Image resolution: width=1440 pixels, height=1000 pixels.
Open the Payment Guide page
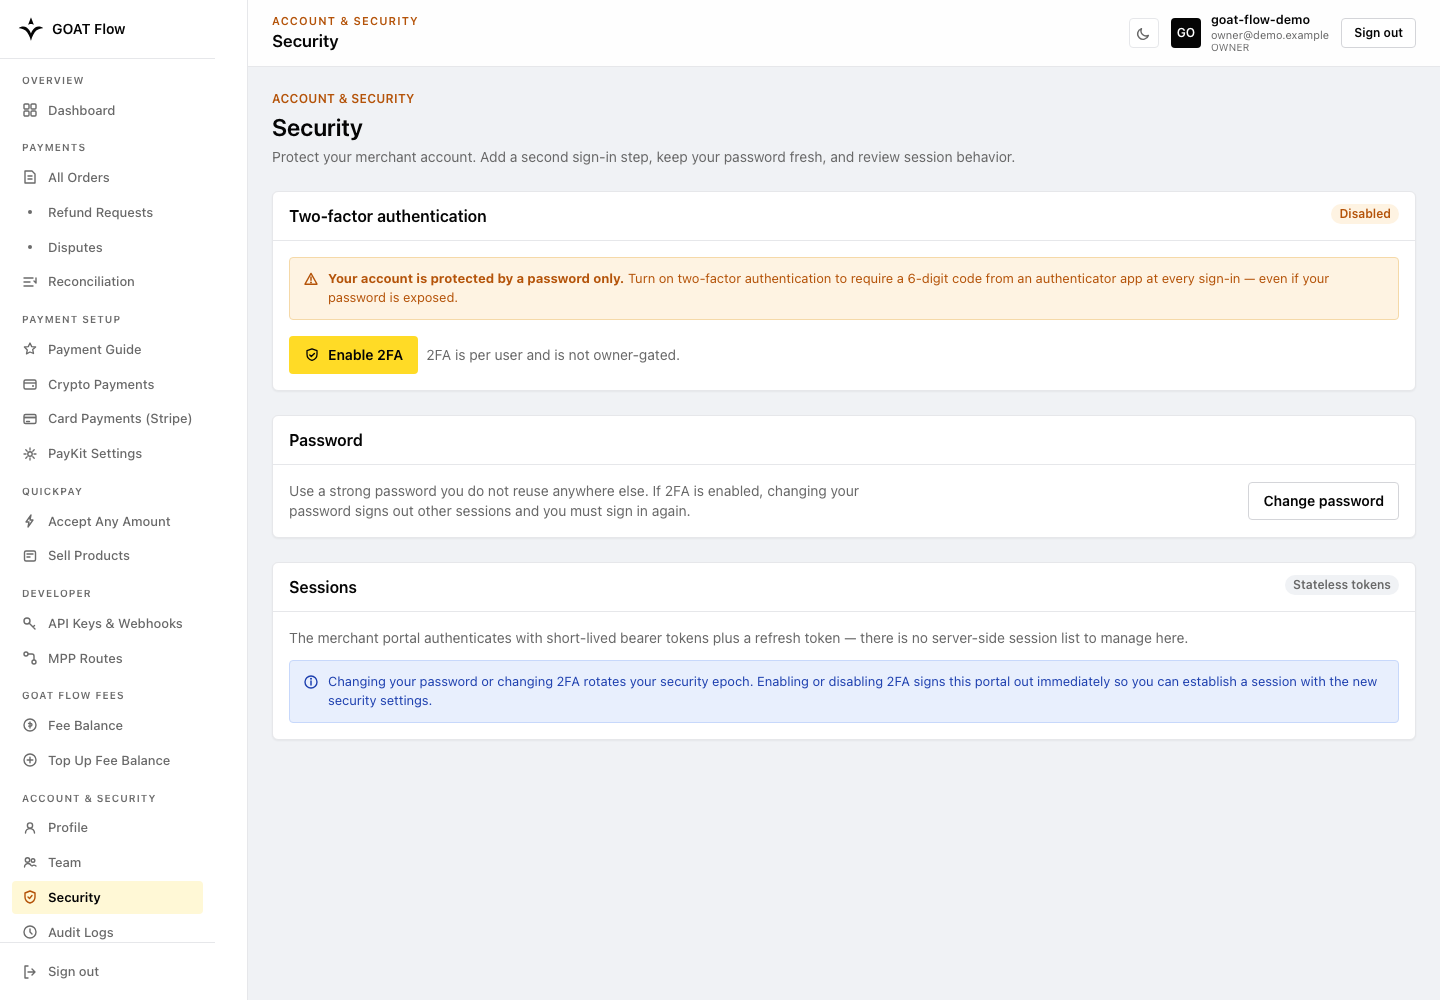pyautogui.click(x=107, y=349)
